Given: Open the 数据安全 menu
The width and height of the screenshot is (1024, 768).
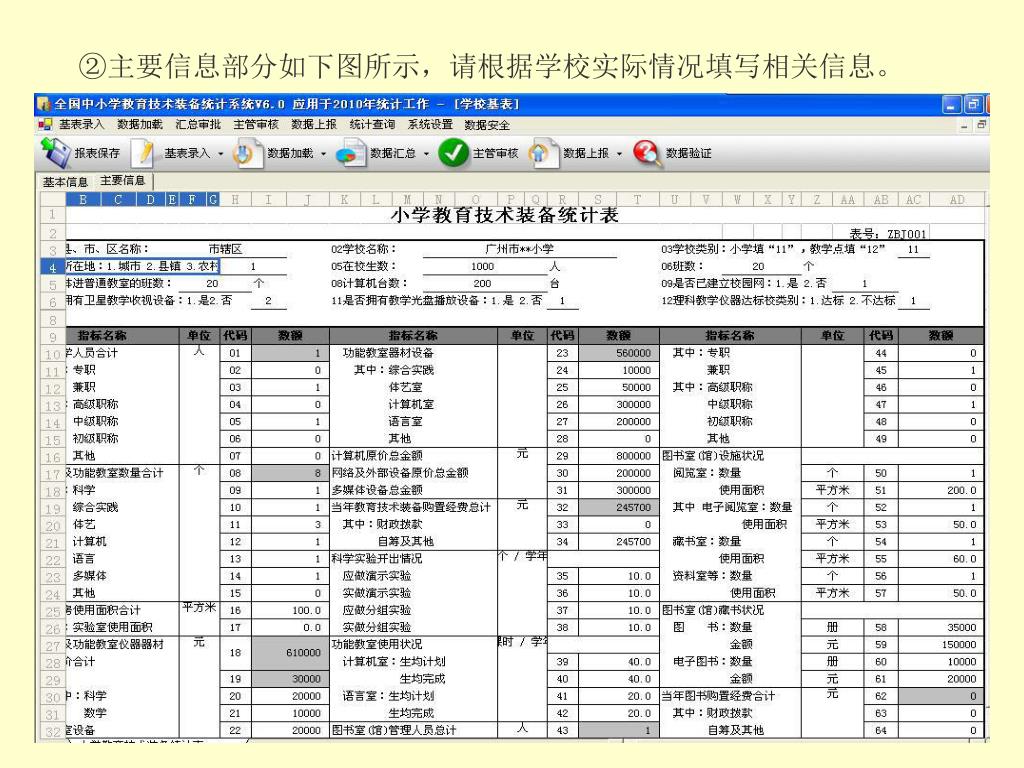Looking at the screenshot, I should coord(487,125).
